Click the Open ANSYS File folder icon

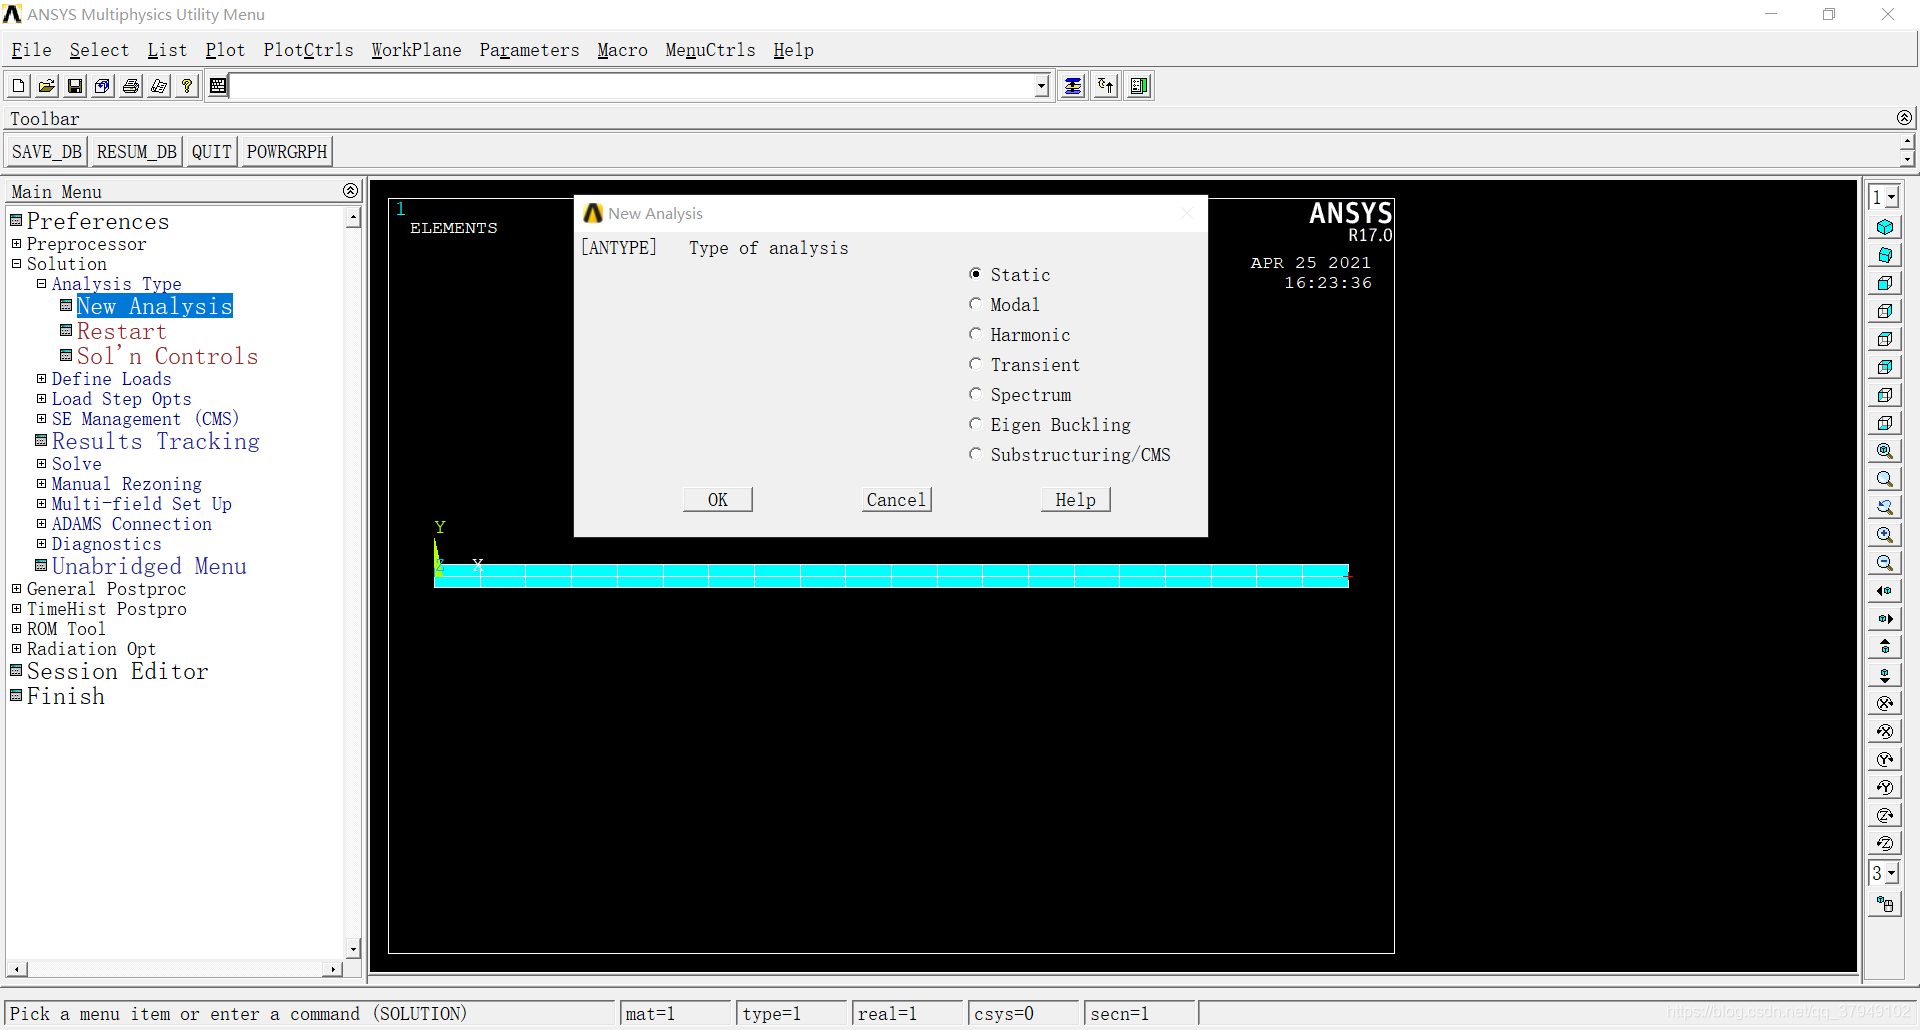click(x=47, y=86)
